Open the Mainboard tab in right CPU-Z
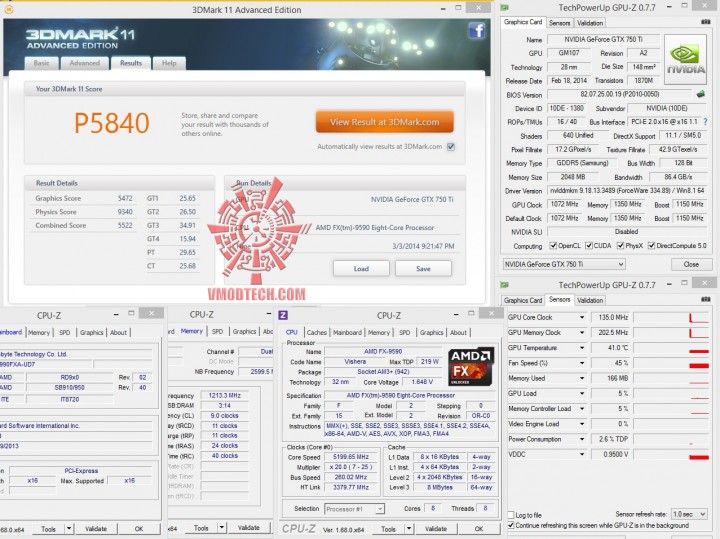This screenshot has height=539, width=720. pos(347,332)
